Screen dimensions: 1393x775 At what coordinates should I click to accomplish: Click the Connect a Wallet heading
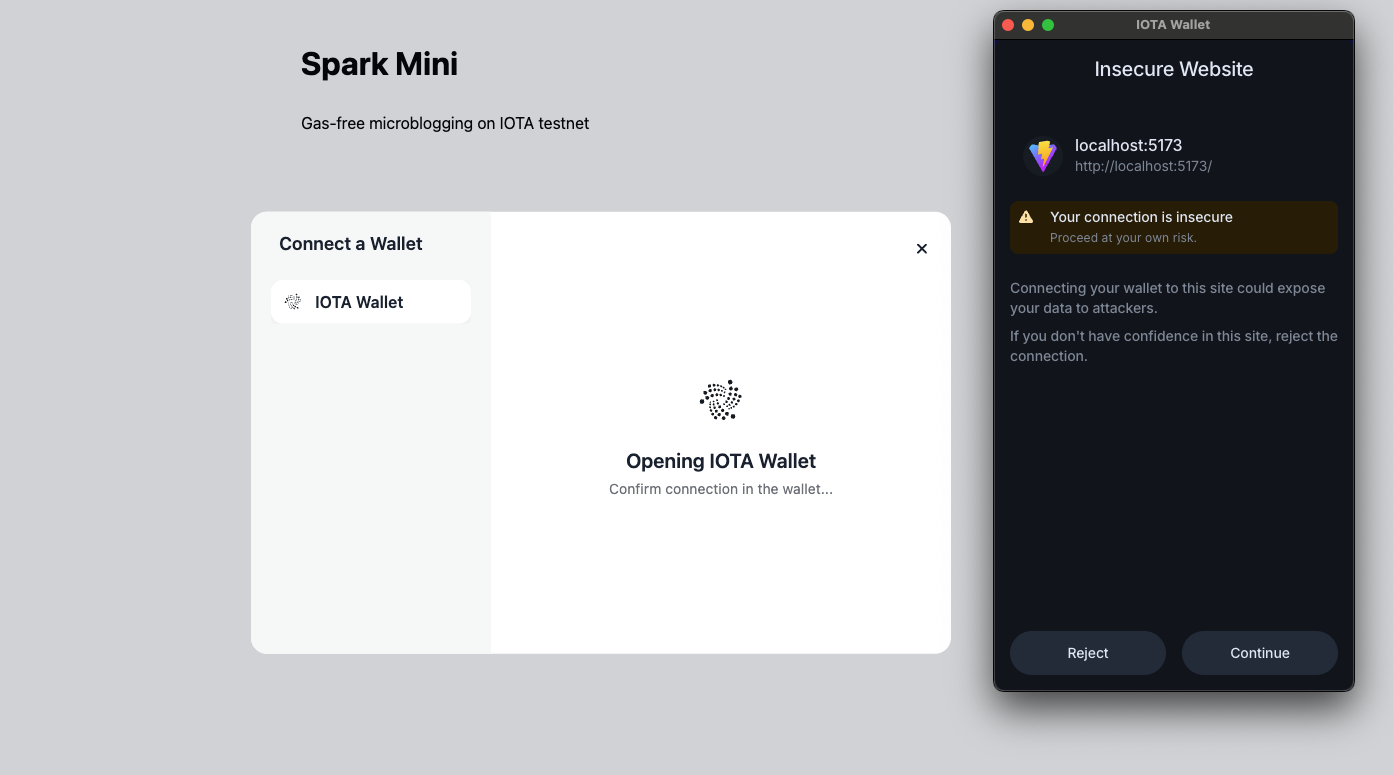click(351, 244)
